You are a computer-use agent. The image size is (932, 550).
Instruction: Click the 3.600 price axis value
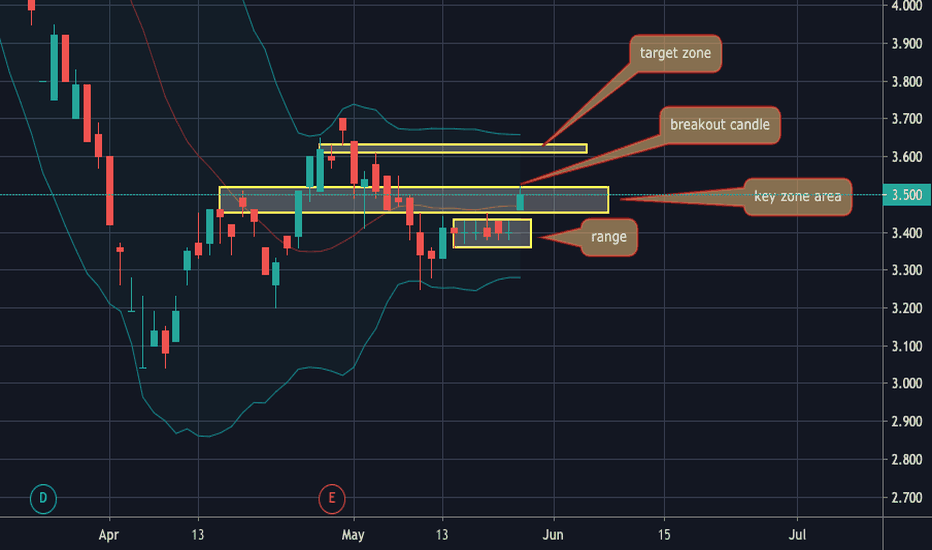pos(907,157)
